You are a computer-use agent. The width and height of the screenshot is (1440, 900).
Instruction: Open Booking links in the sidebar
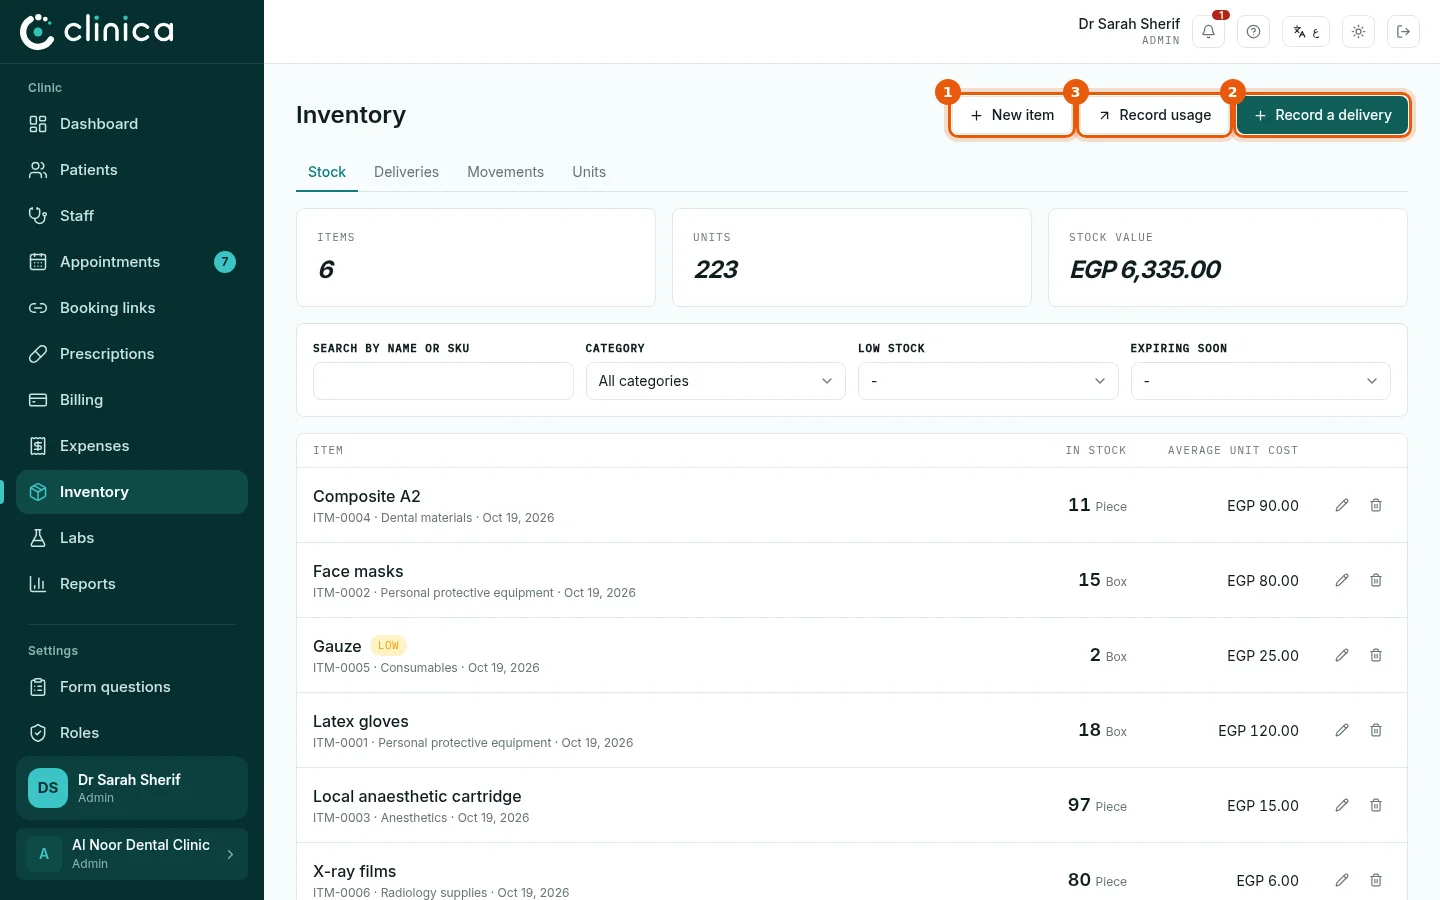(132, 308)
